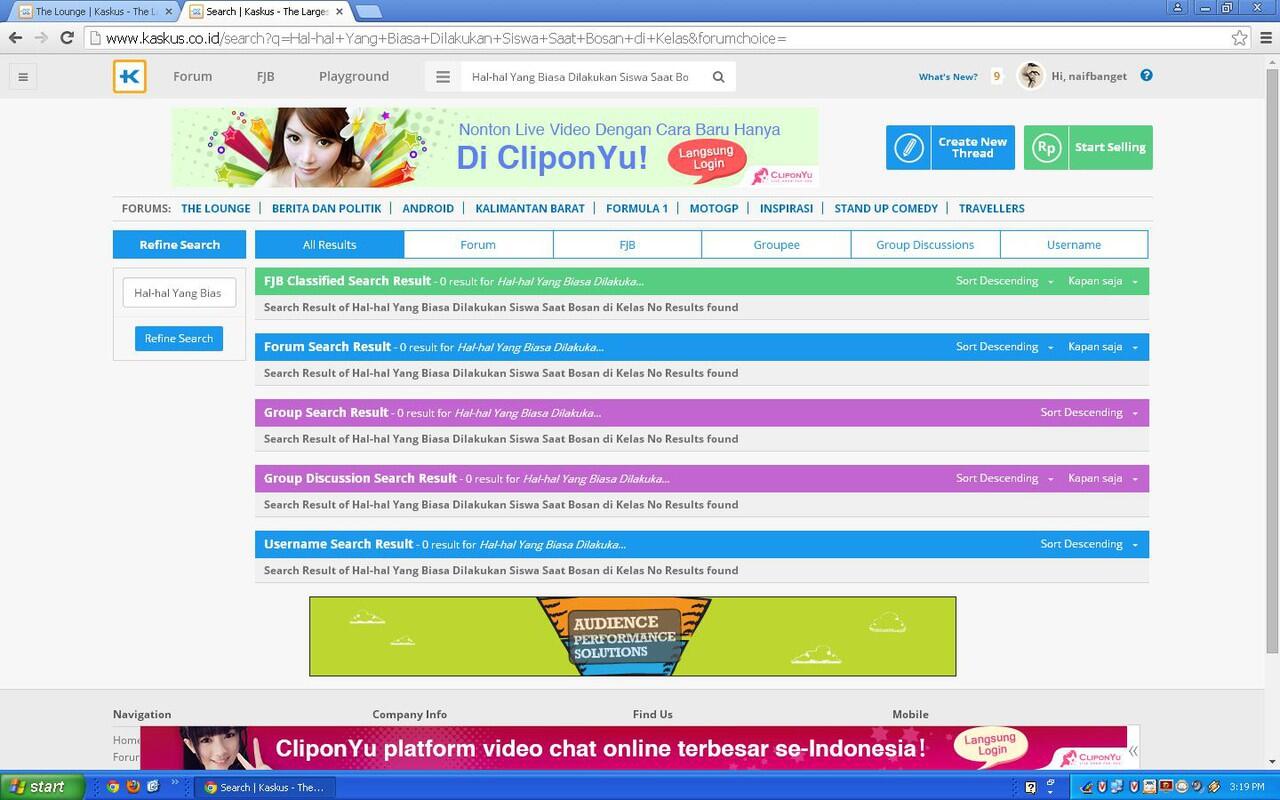Open the ANDROID forum link
The height and width of the screenshot is (800, 1280).
point(428,209)
